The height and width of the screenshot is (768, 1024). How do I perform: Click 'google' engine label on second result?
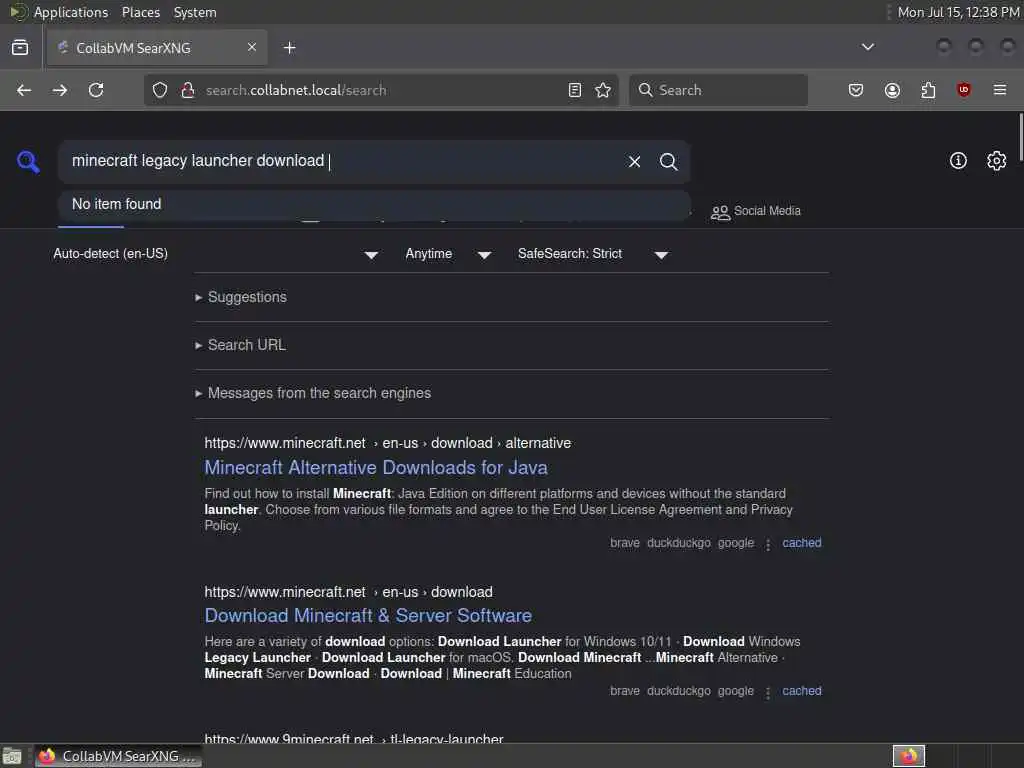point(736,691)
